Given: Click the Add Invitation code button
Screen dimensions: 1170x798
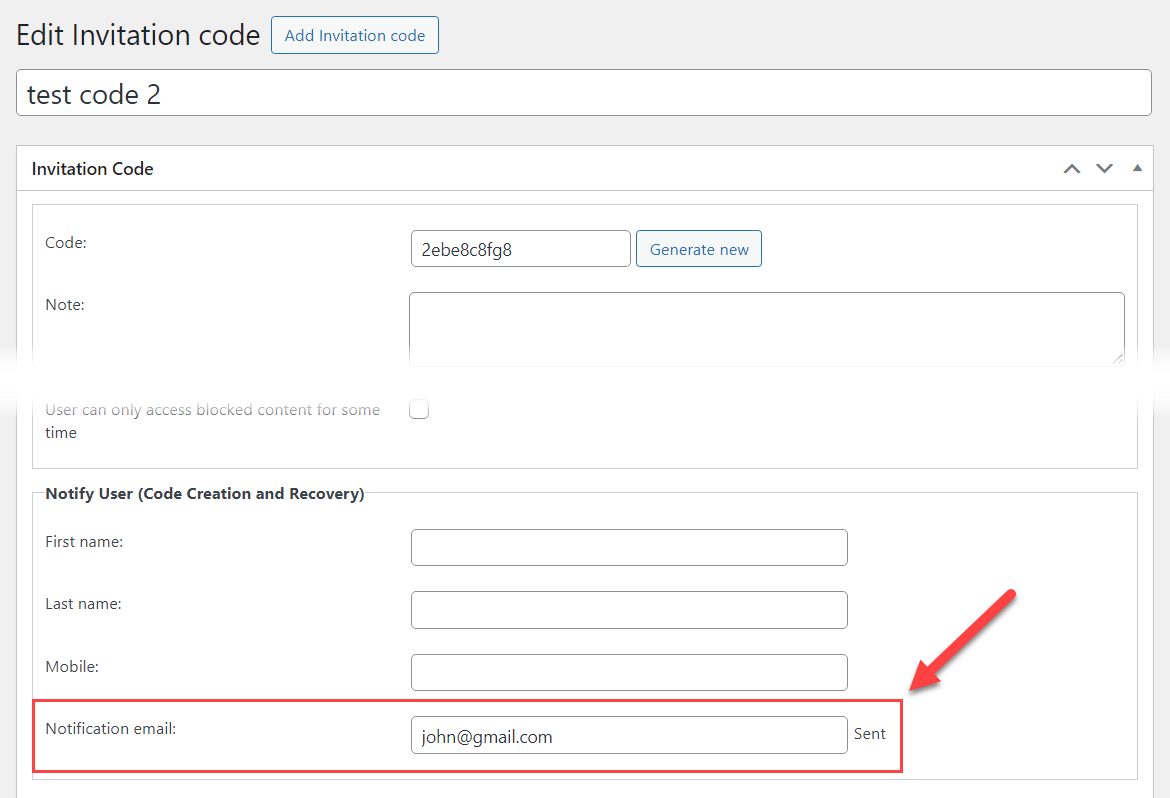Looking at the screenshot, I should [354, 35].
